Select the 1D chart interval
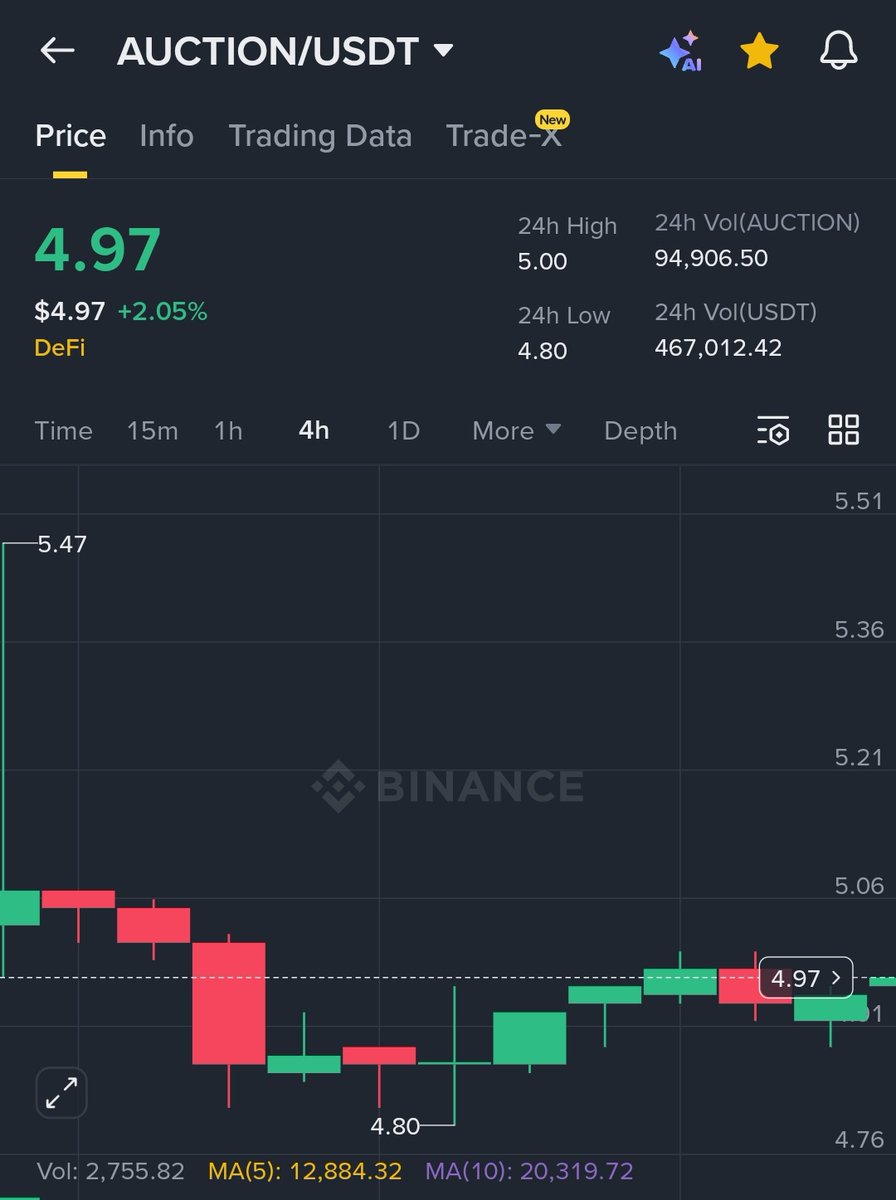 403,431
